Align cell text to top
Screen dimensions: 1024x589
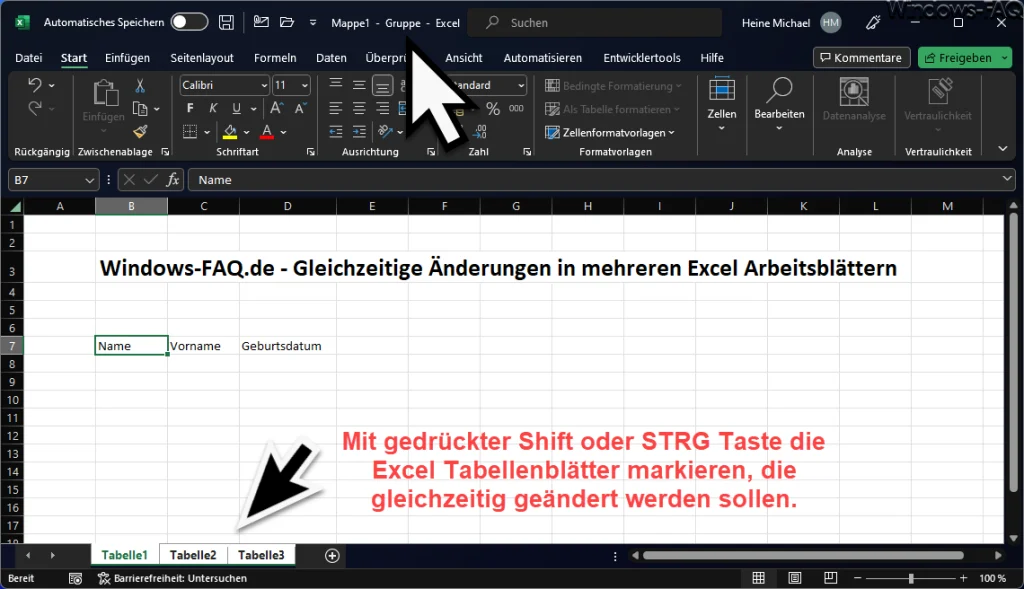click(336, 85)
